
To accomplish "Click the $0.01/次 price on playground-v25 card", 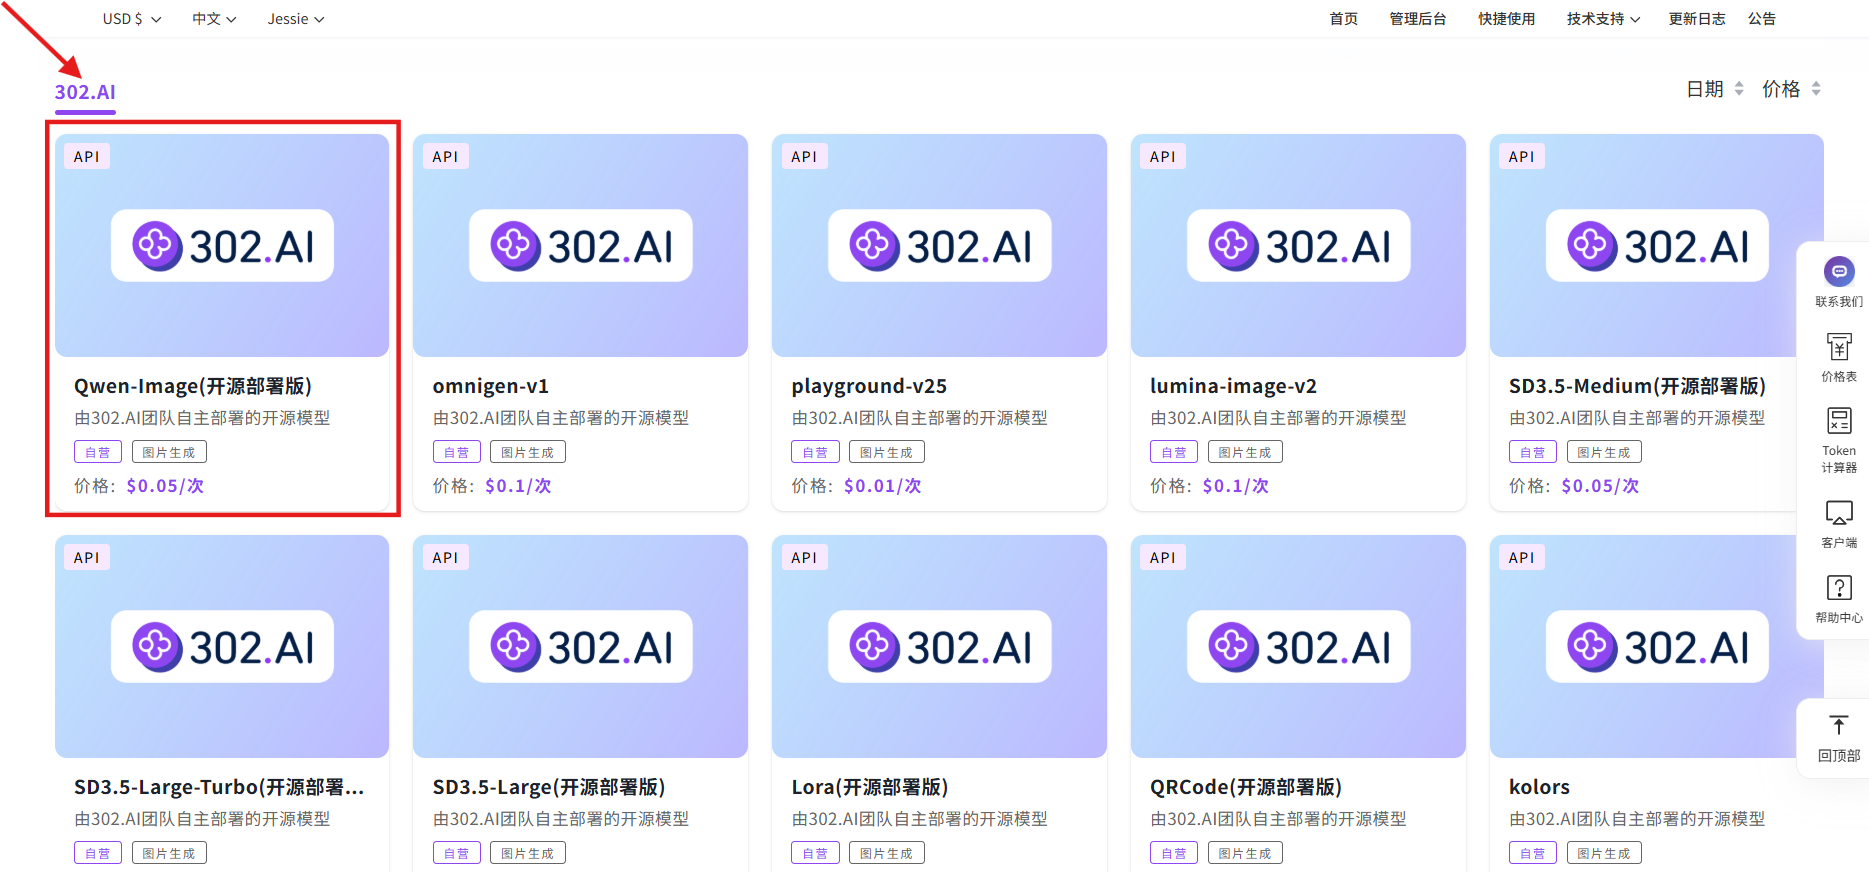I will click(882, 486).
